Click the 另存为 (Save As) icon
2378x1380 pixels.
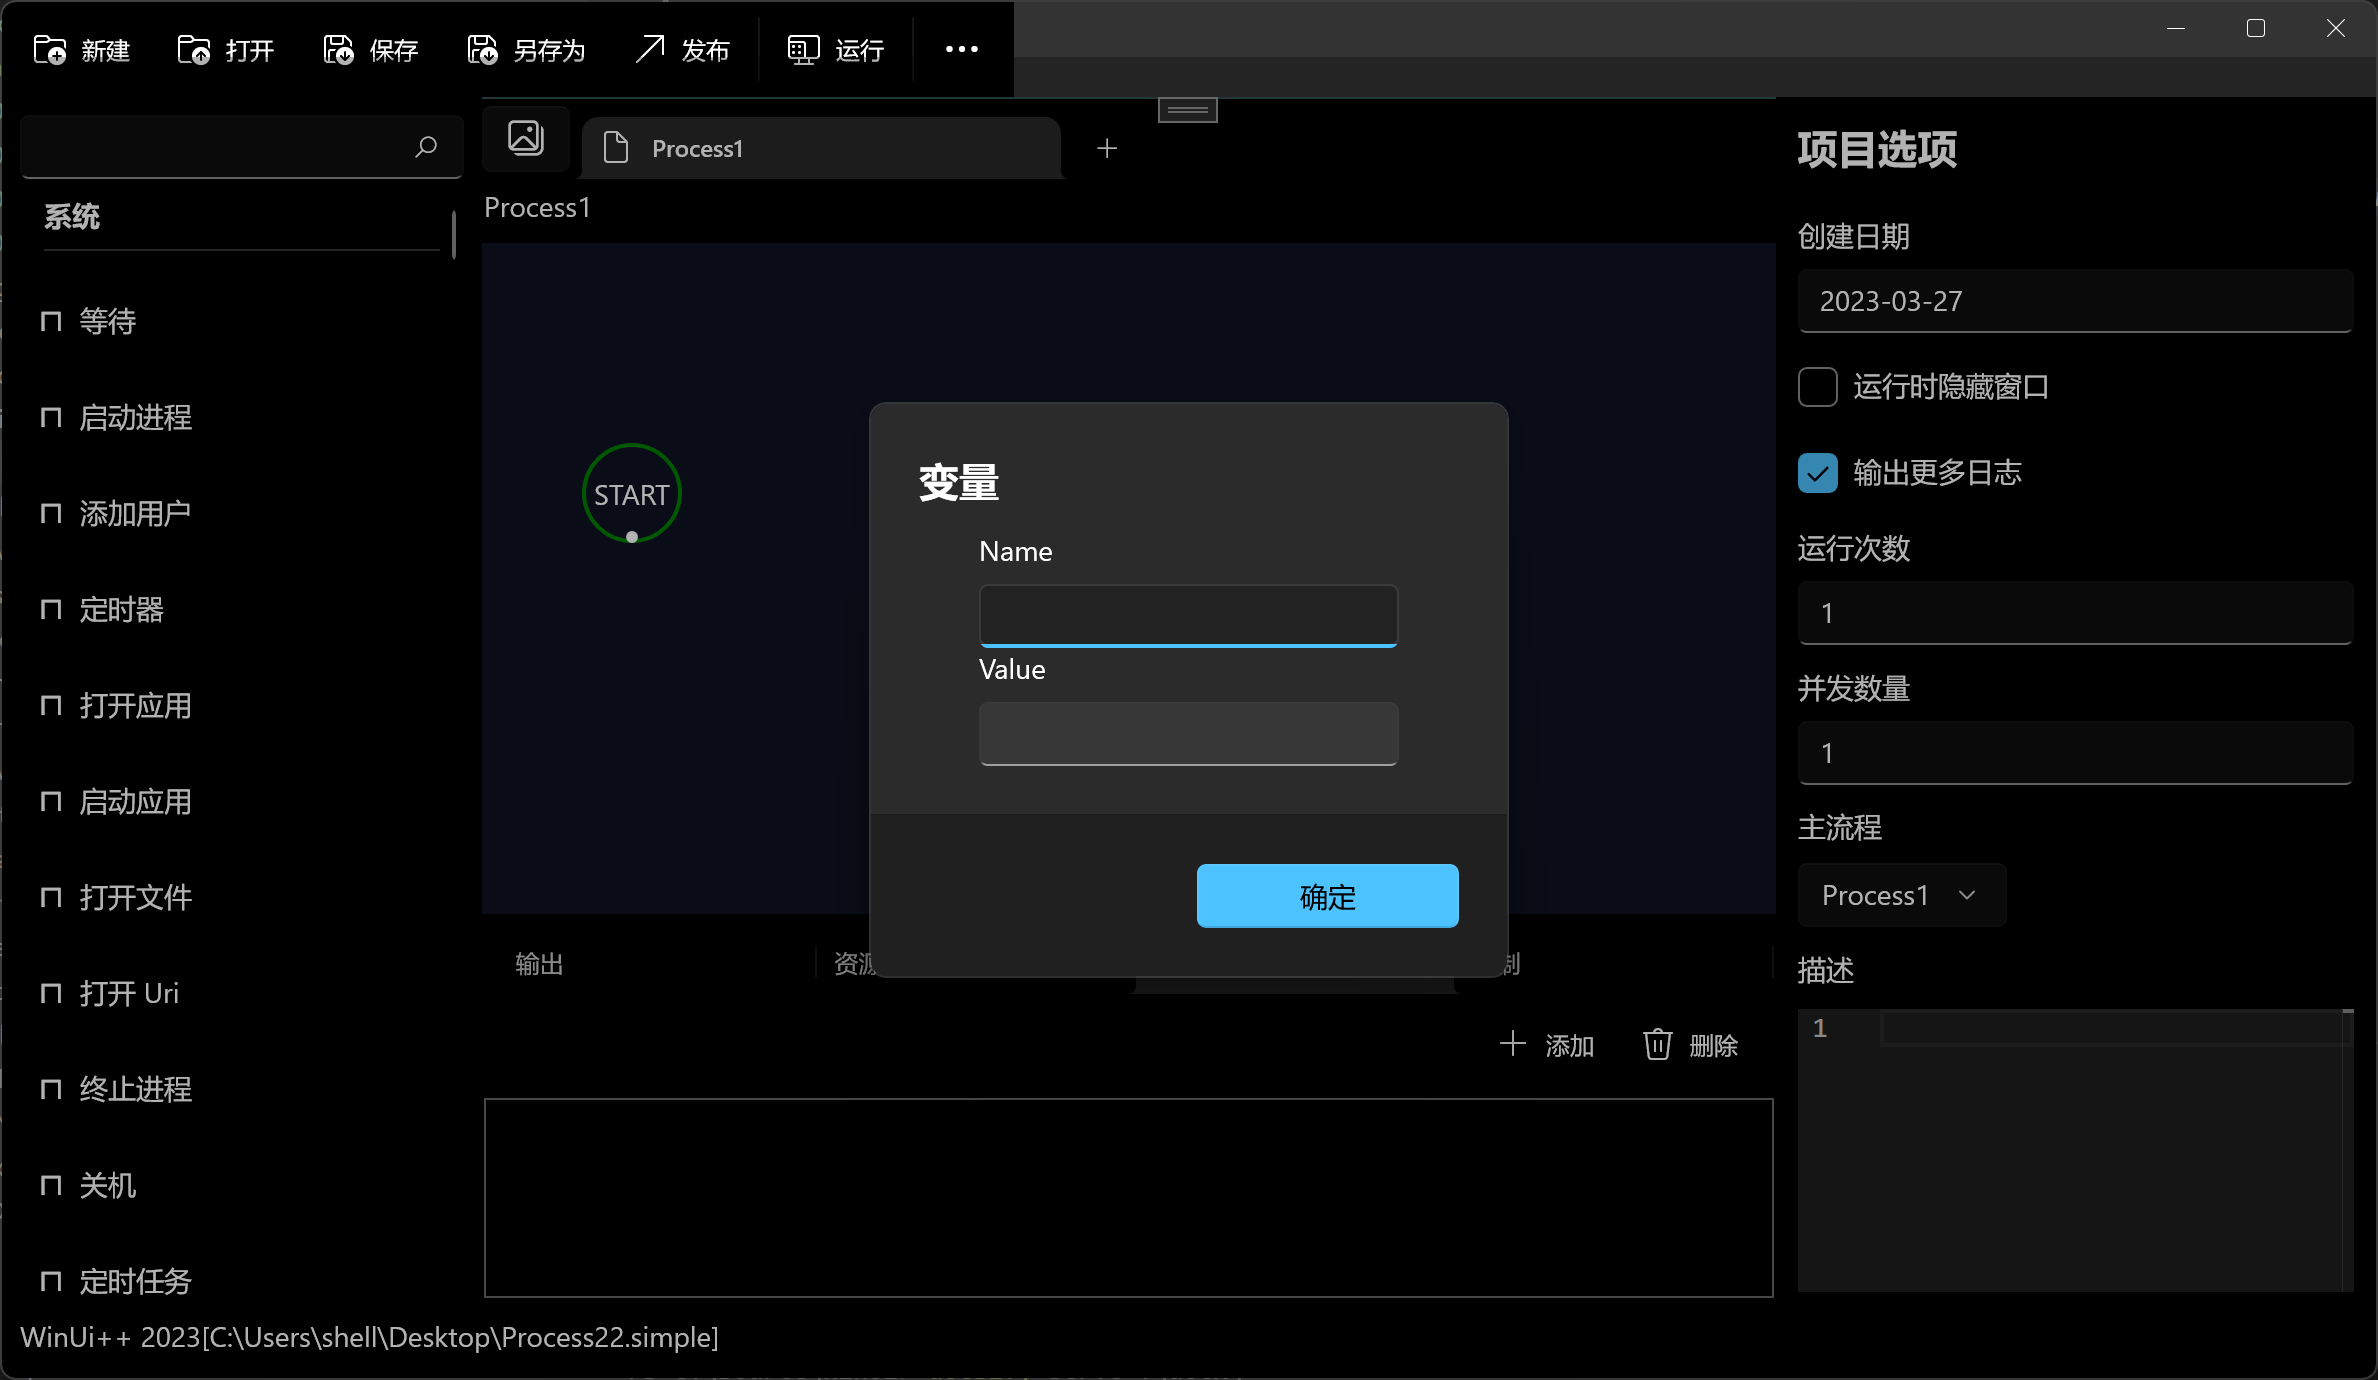point(481,49)
